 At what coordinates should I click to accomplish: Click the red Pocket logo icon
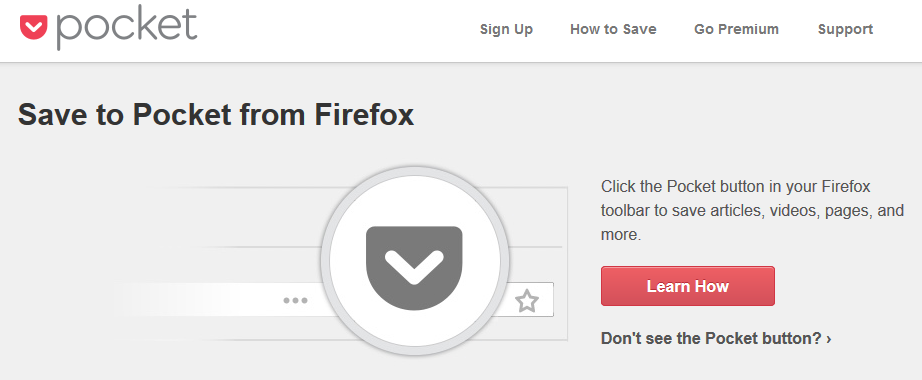[x=34, y=28]
